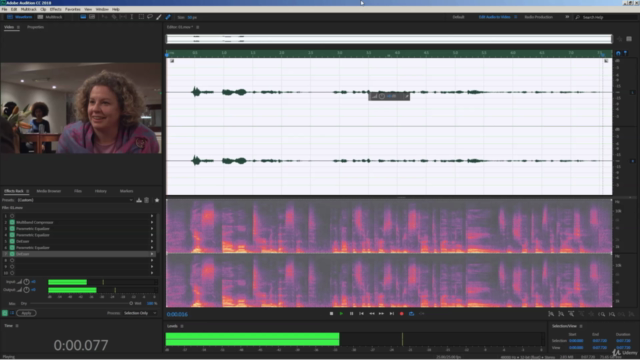This screenshot has height=360, width=640.
Task: Save effects rack as favorite star
Action: point(157,200)
